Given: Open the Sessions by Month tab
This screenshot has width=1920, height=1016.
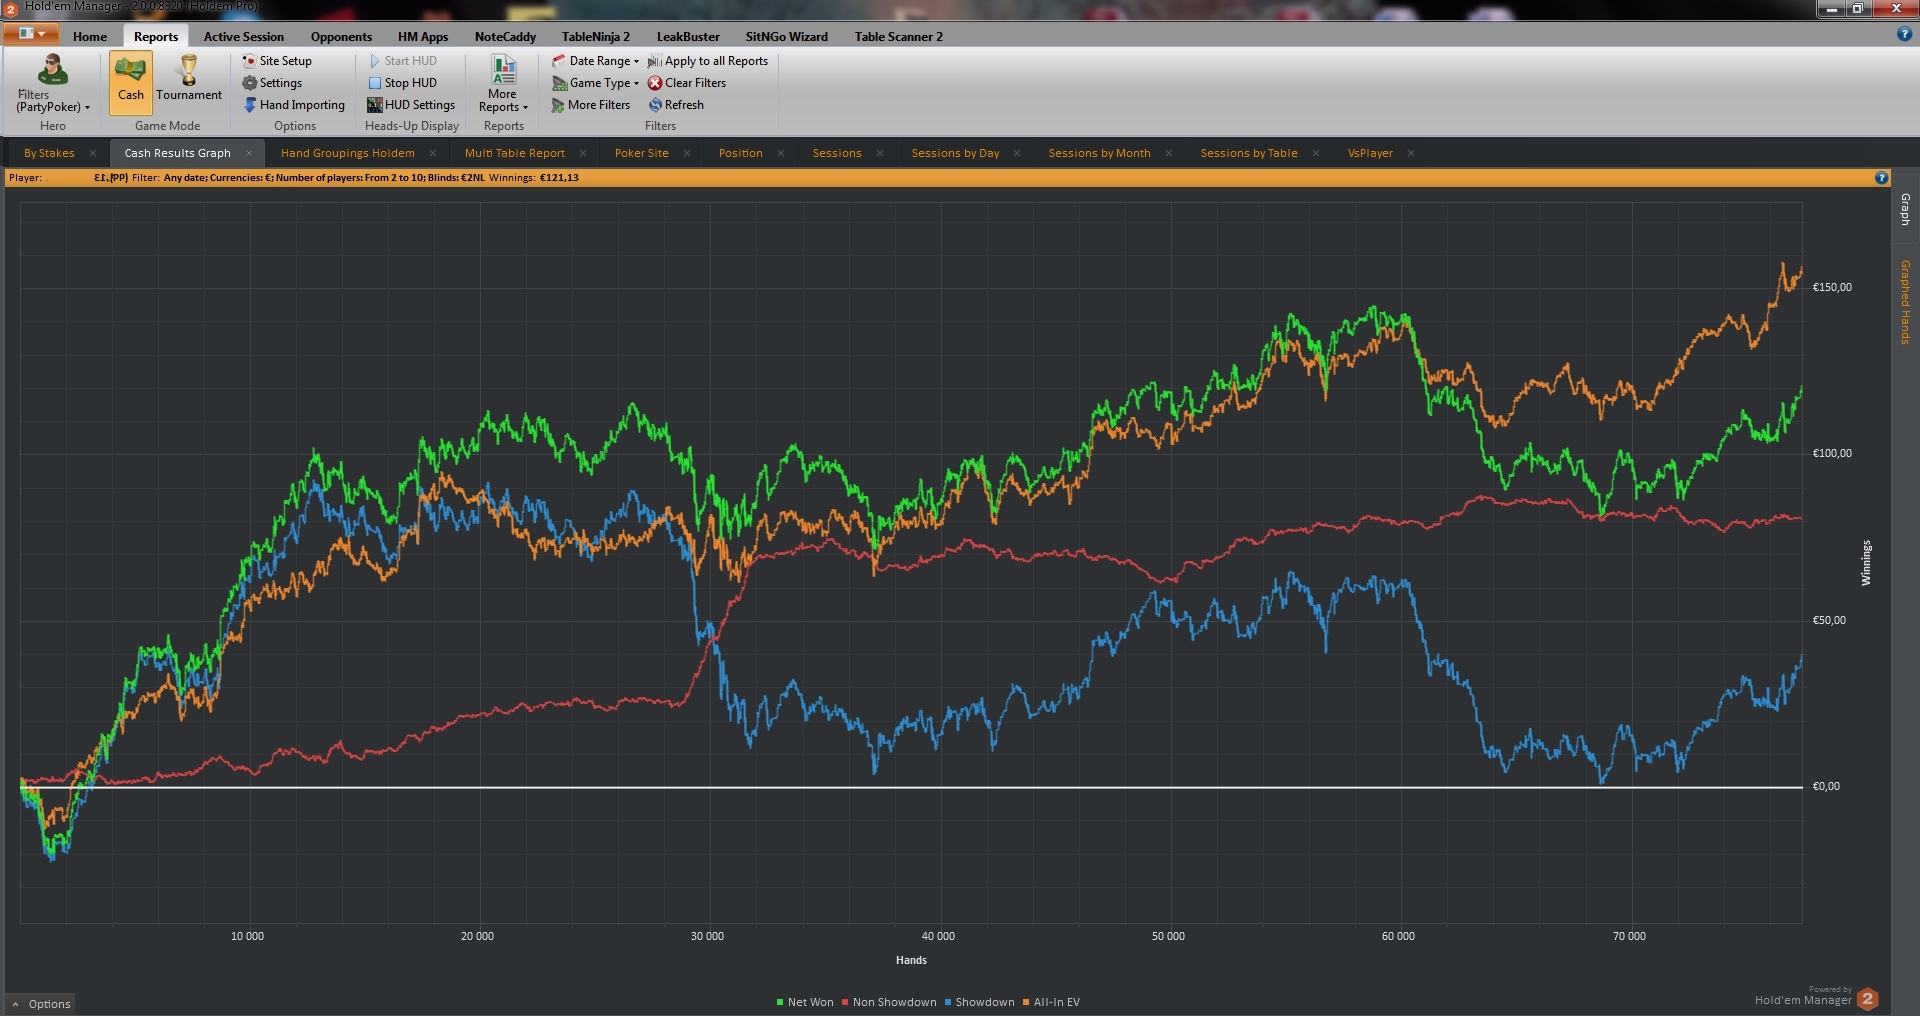Looking at the screenshot, I should 1099,153.
